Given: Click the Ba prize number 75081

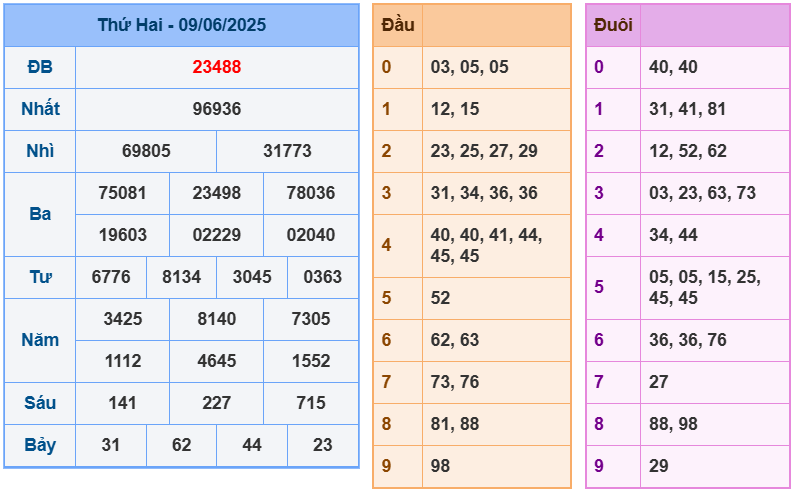Looking at the screenshot, I should click(122, 193).
